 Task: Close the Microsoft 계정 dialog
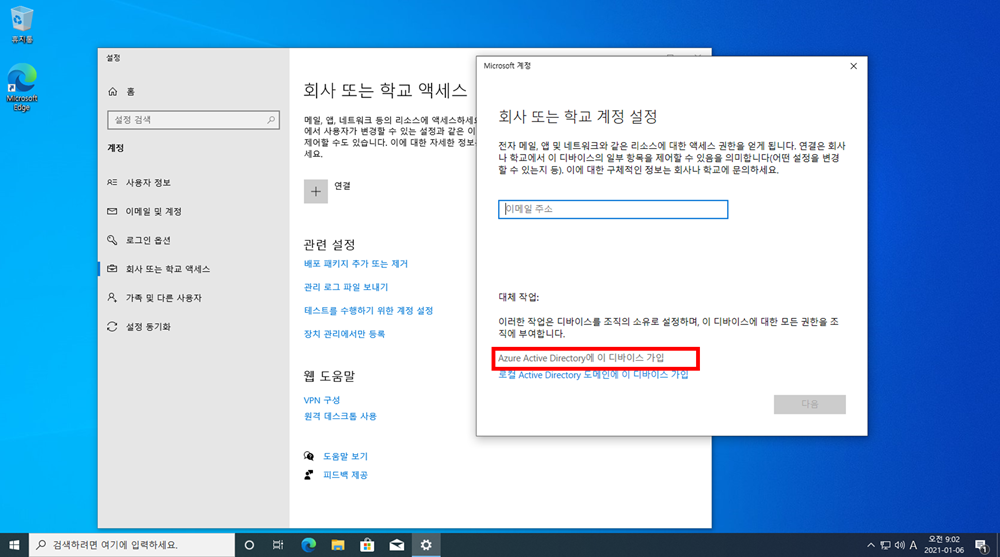coord(853,66)
